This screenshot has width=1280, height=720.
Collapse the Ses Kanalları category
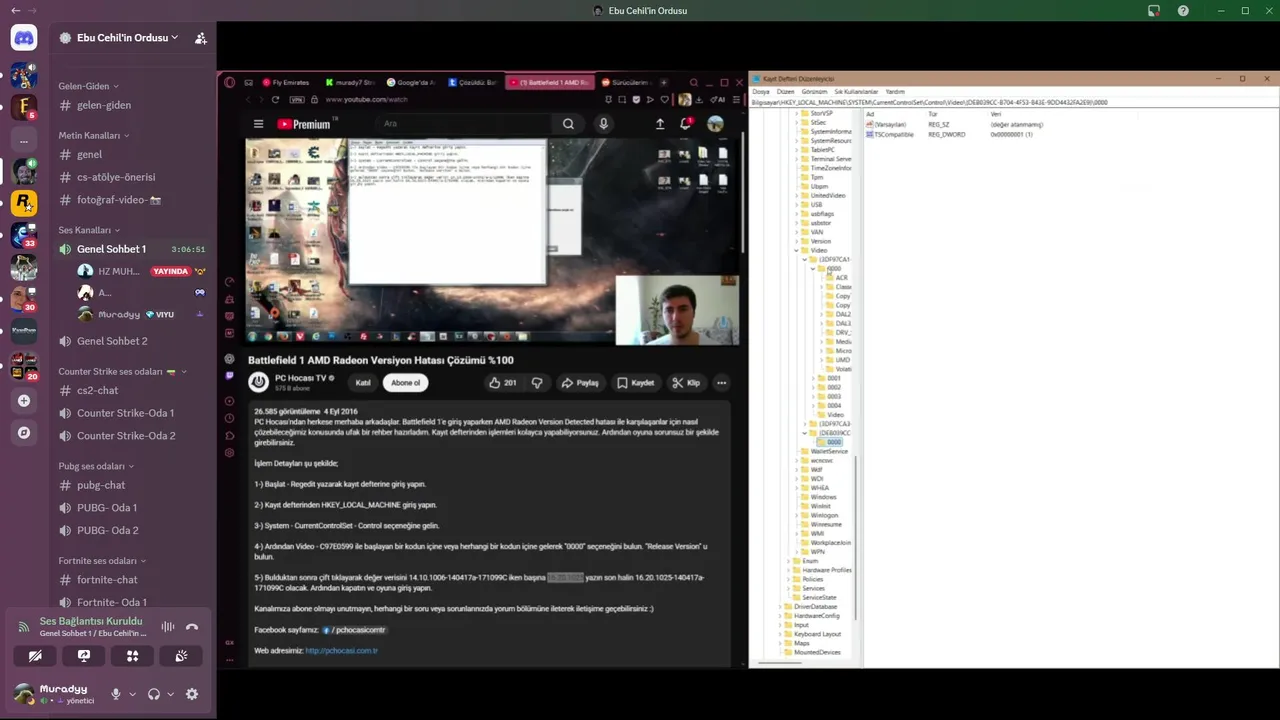[89, 230]
